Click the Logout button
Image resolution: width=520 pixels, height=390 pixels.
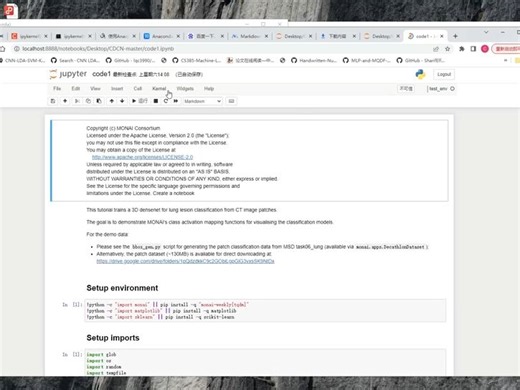click(x=444, y=74)
